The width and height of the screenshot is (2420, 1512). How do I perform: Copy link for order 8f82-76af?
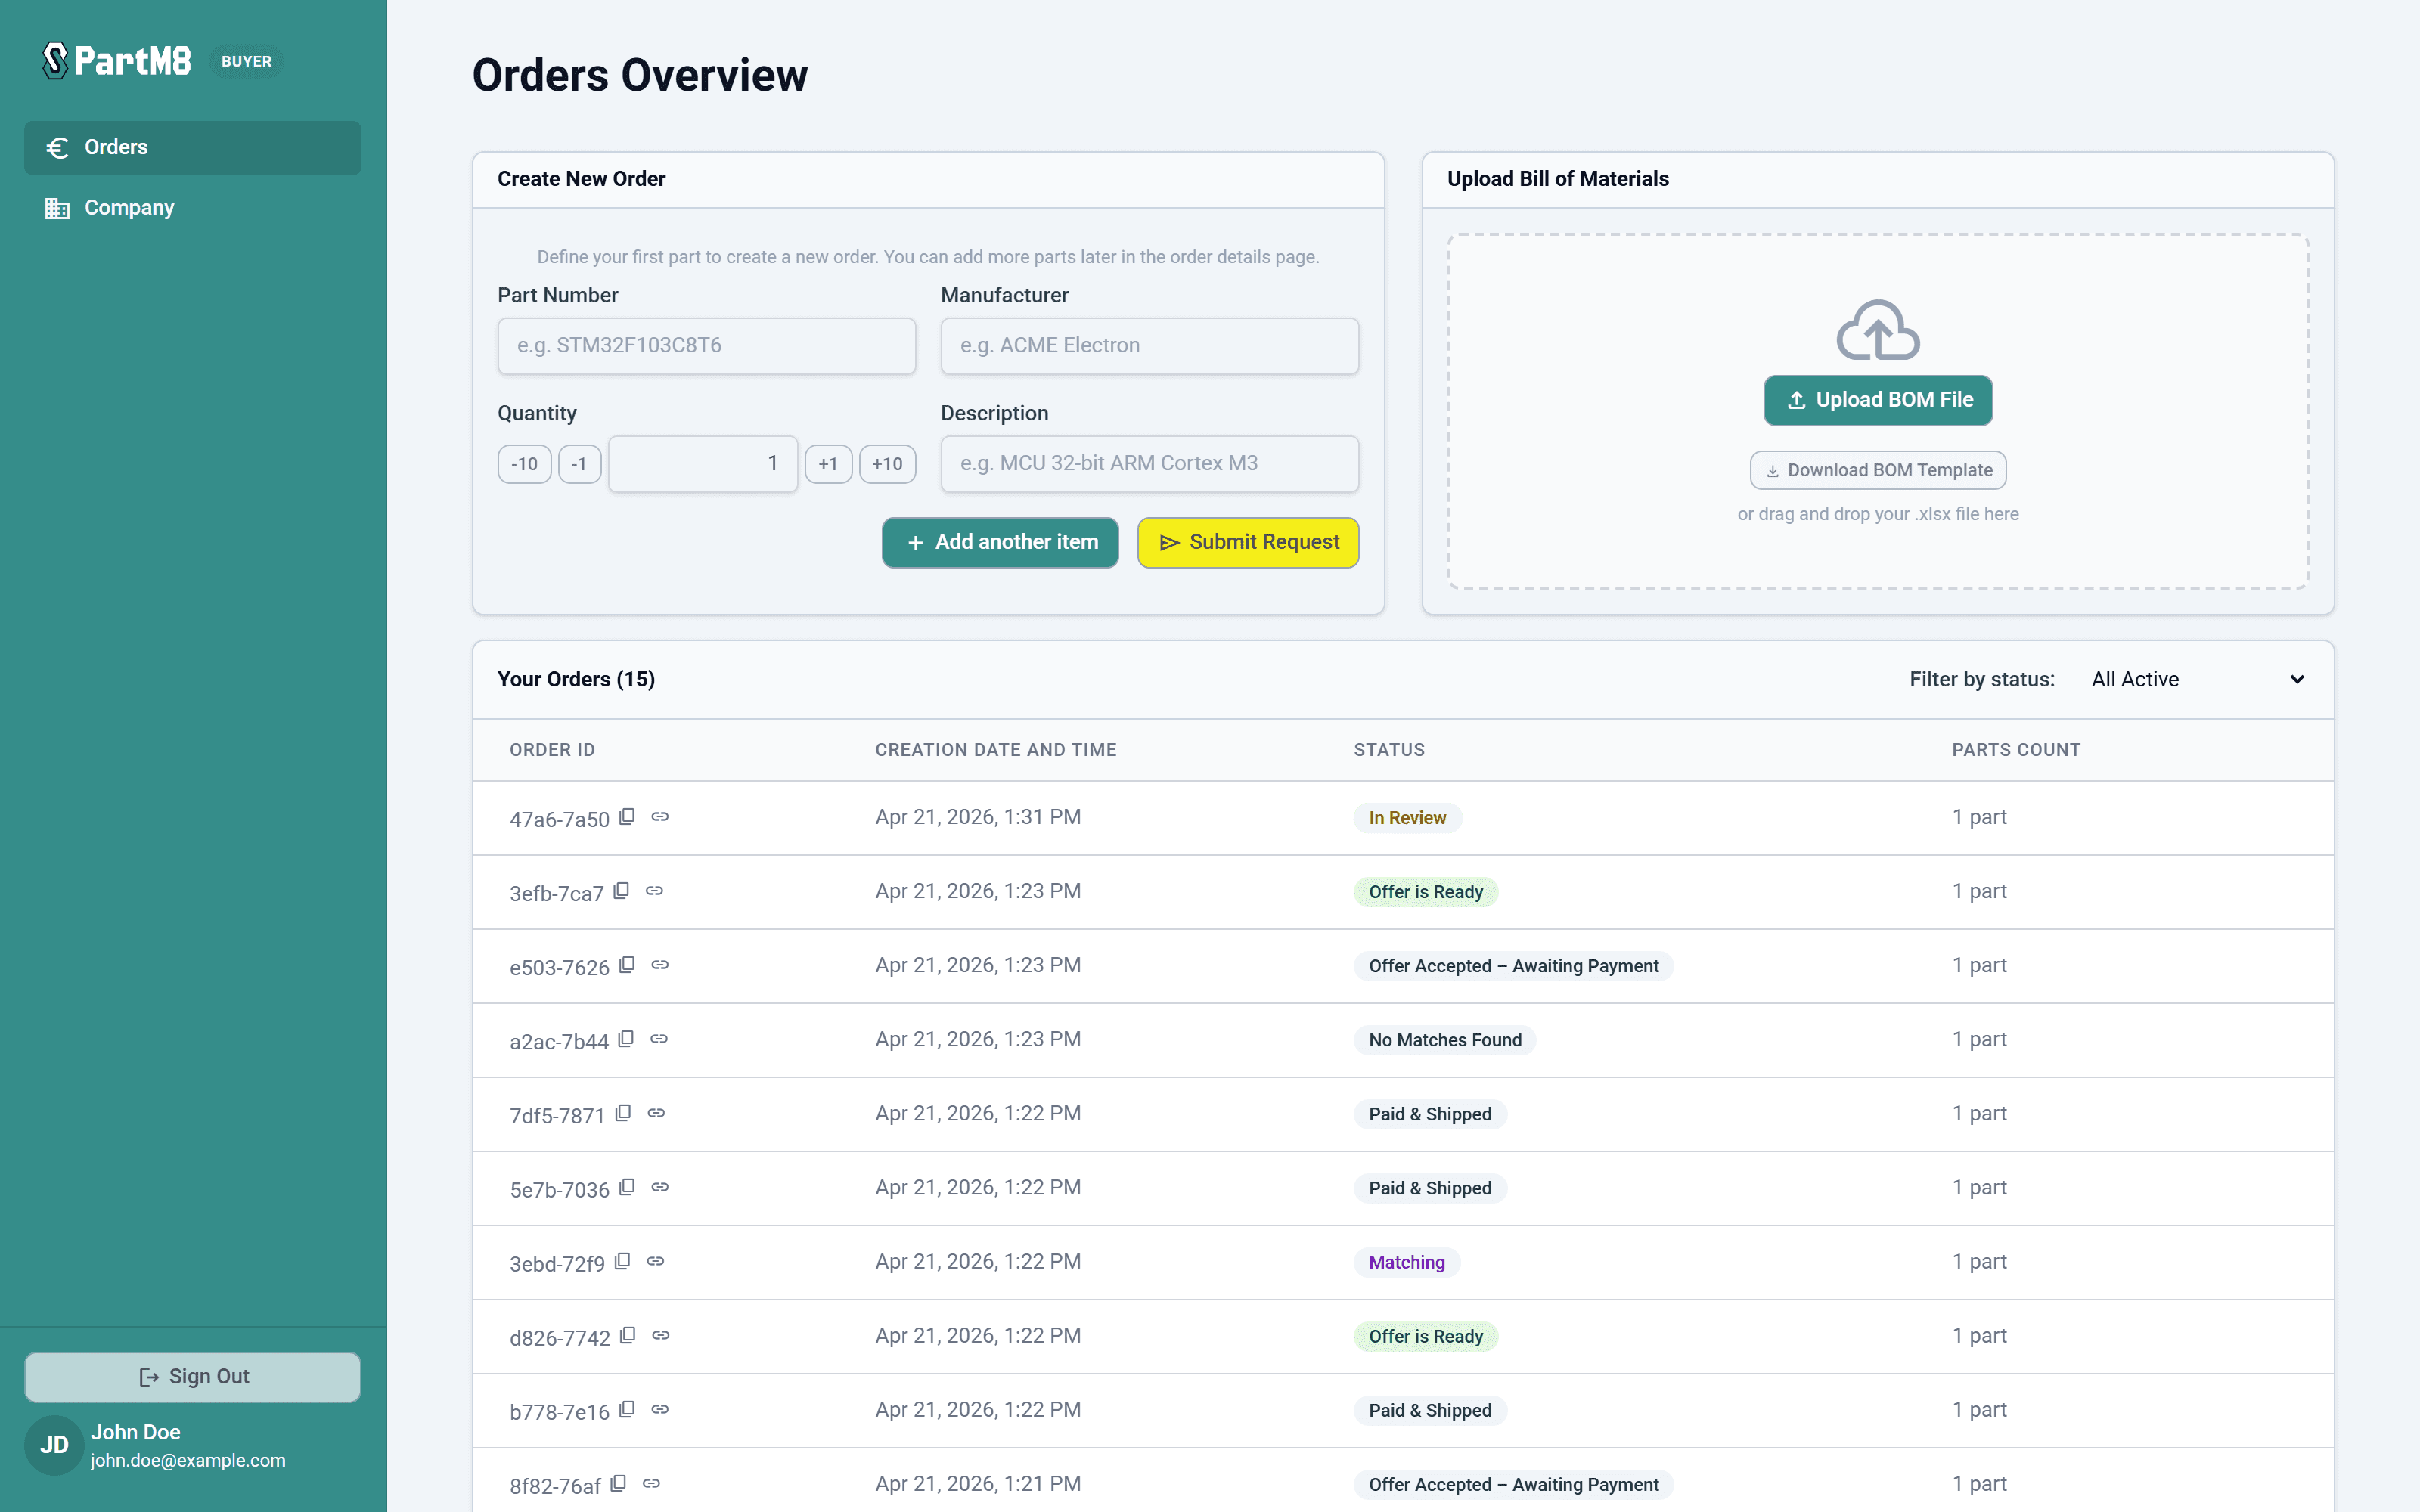click(x=651, y=1483)
